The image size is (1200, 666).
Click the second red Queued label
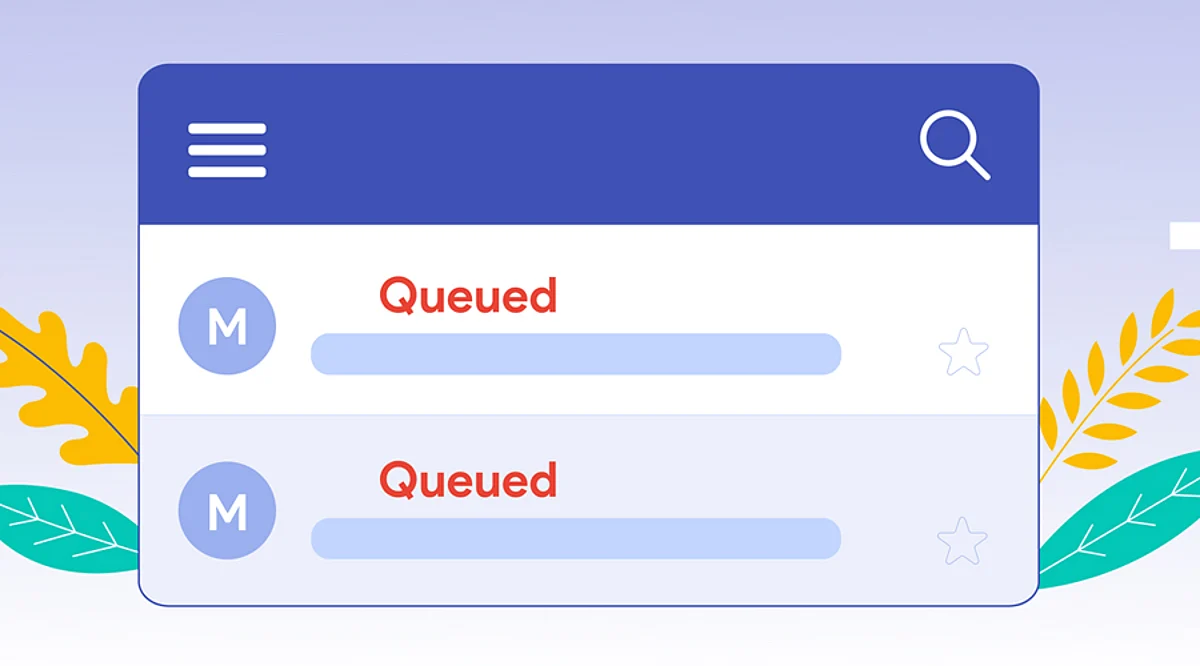coord(468,480)
